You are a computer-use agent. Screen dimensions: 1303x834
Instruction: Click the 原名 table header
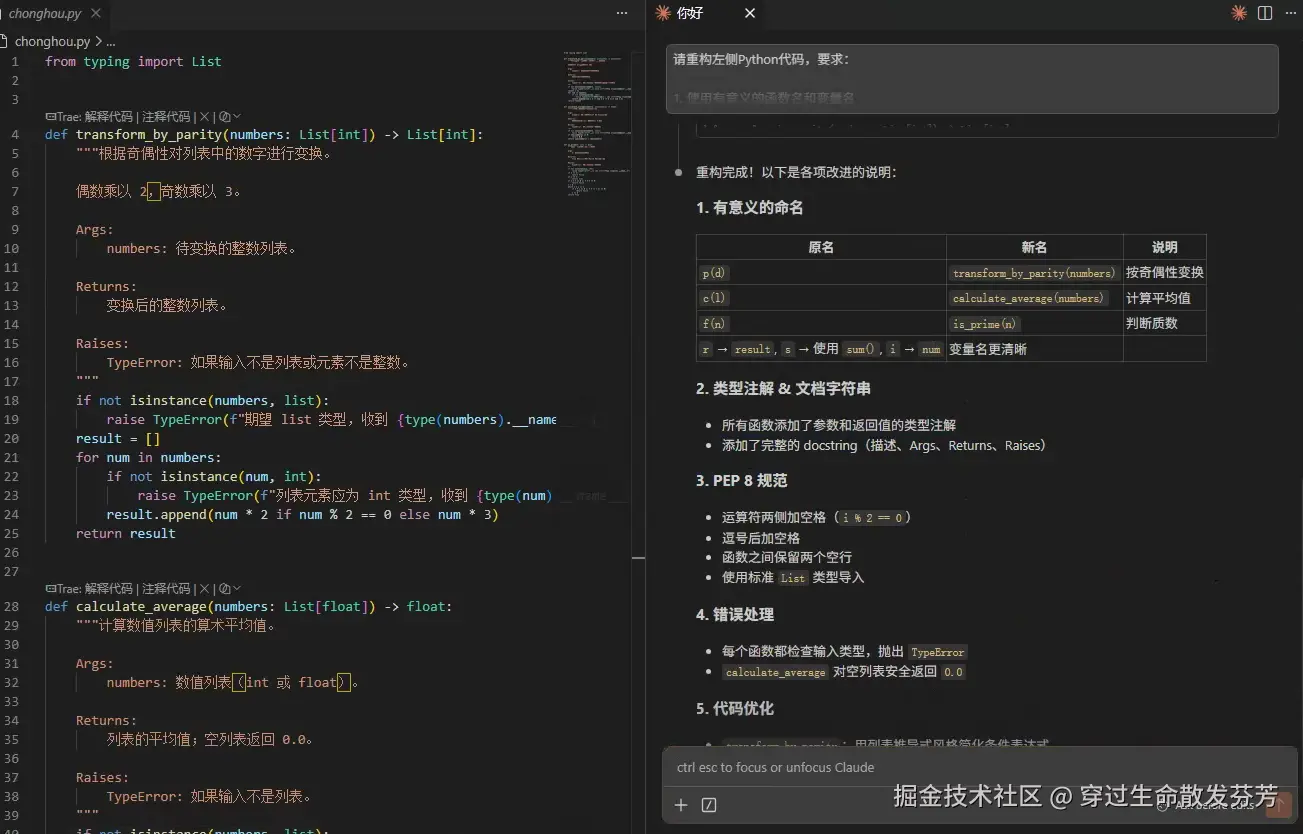click(x=821, y=247)
